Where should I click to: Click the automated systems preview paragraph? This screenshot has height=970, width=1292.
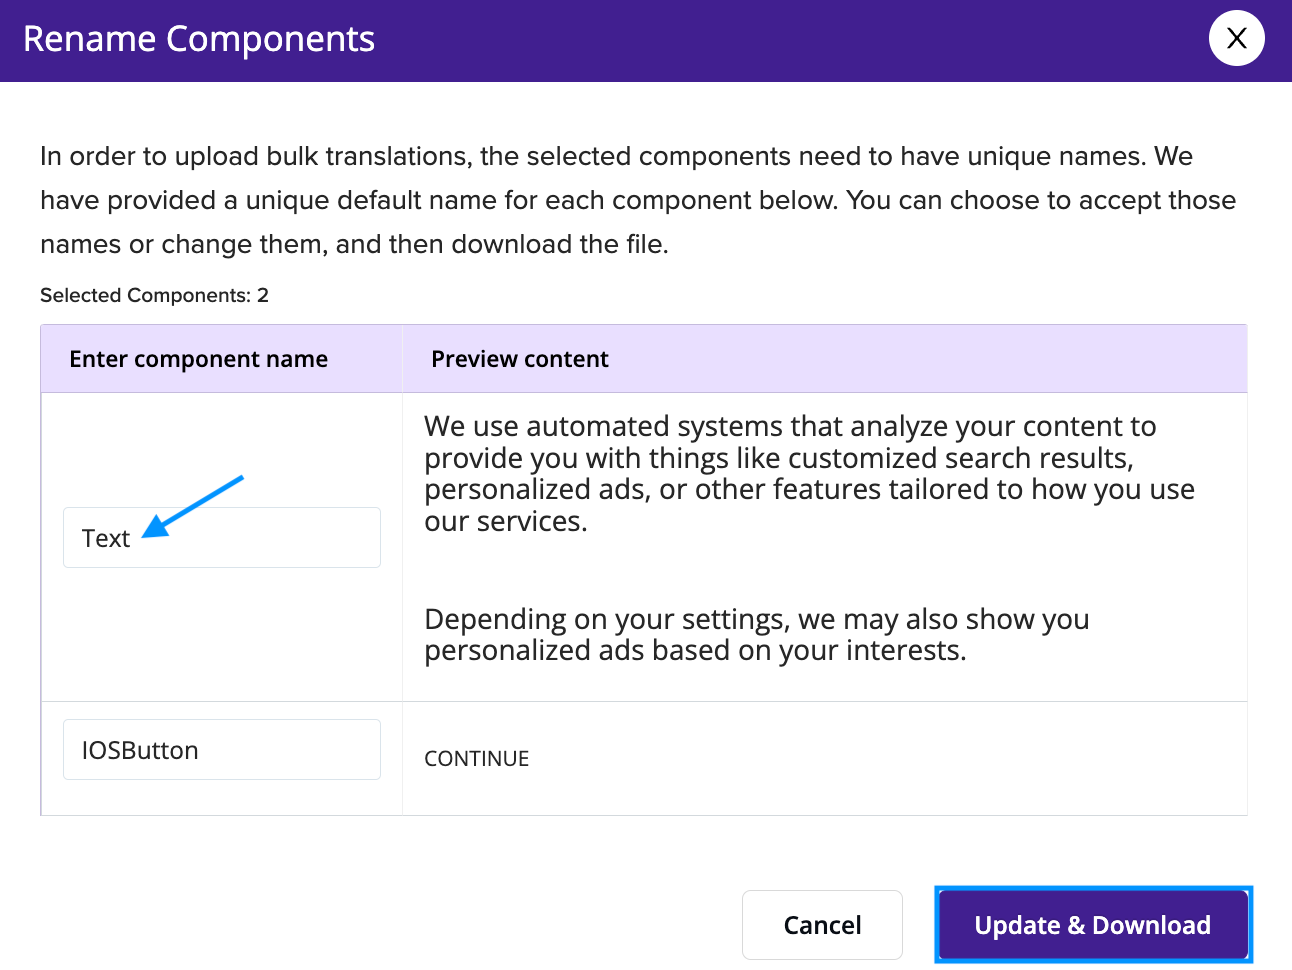pyautogui.click(x=809, y=473)
